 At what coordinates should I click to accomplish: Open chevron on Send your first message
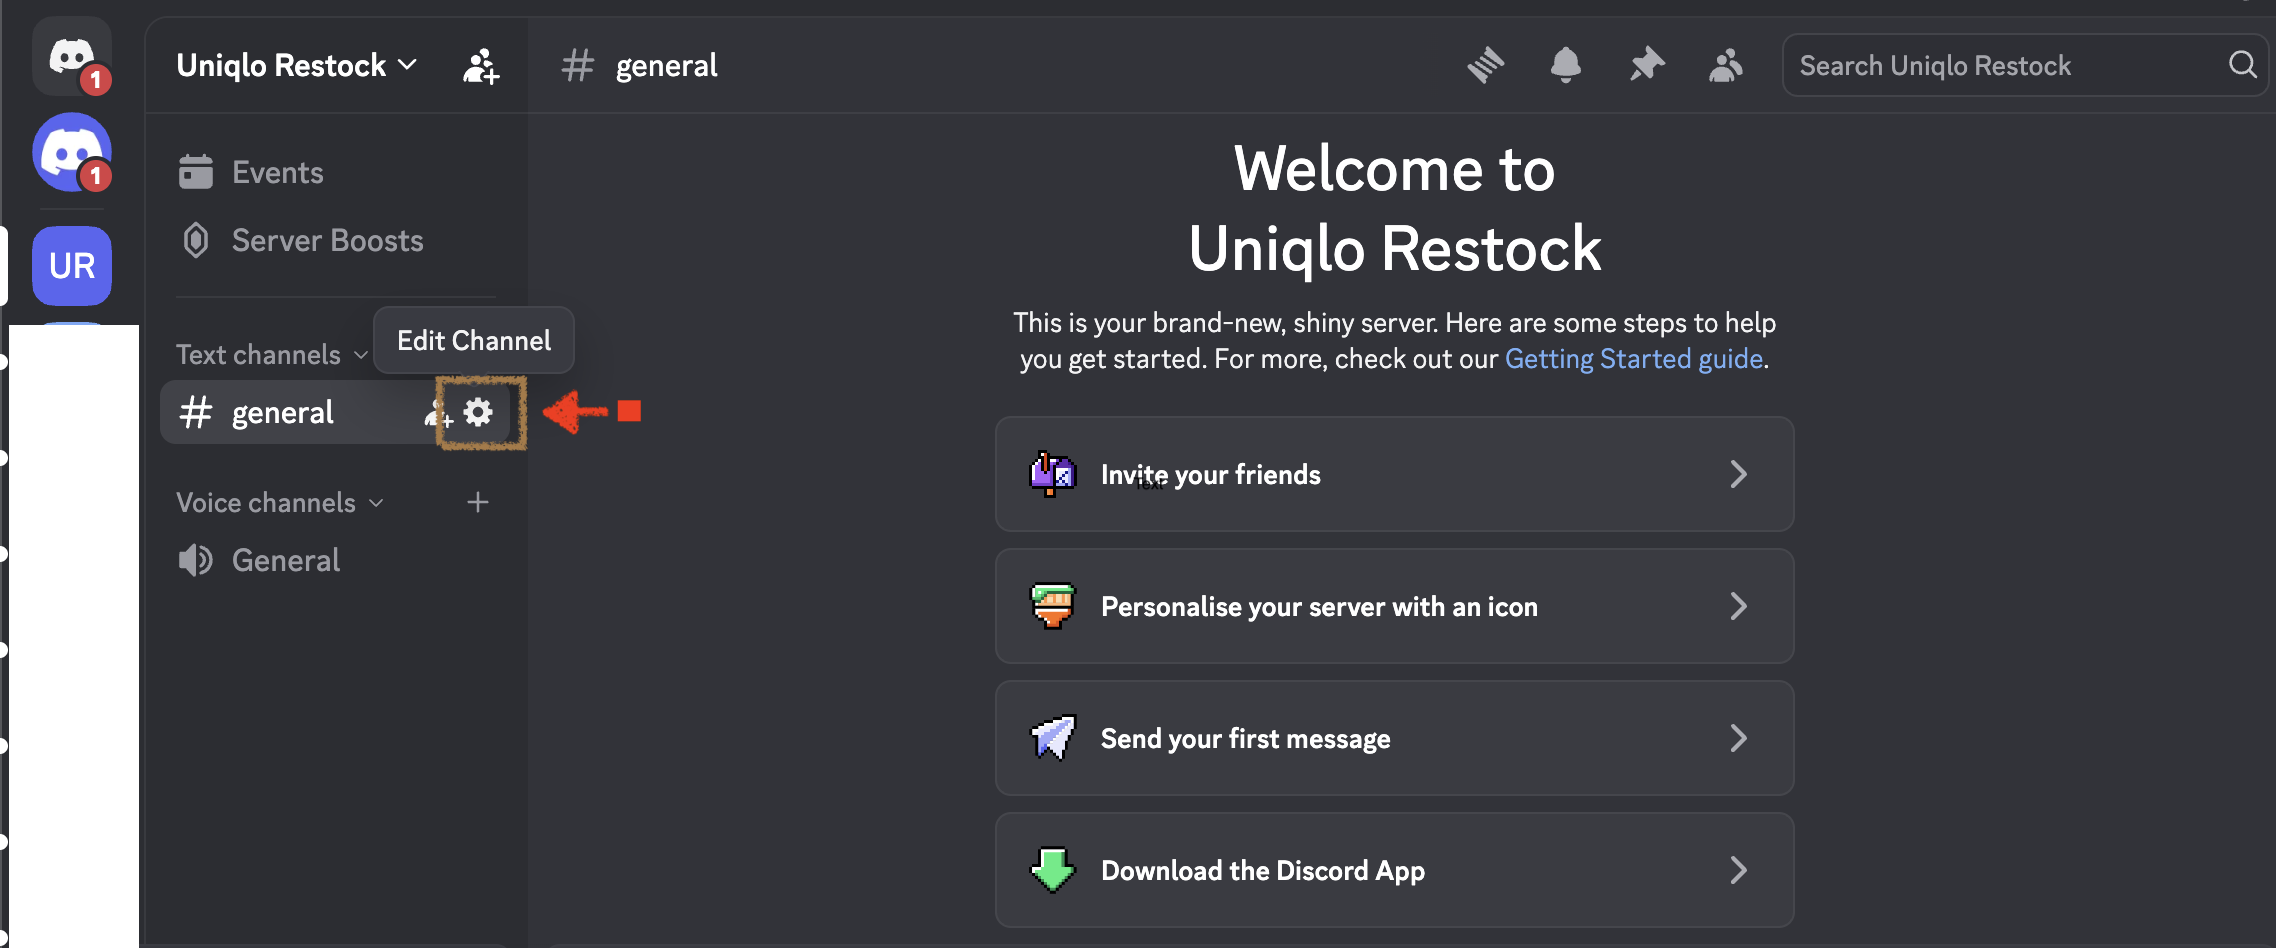[1739, 738]
